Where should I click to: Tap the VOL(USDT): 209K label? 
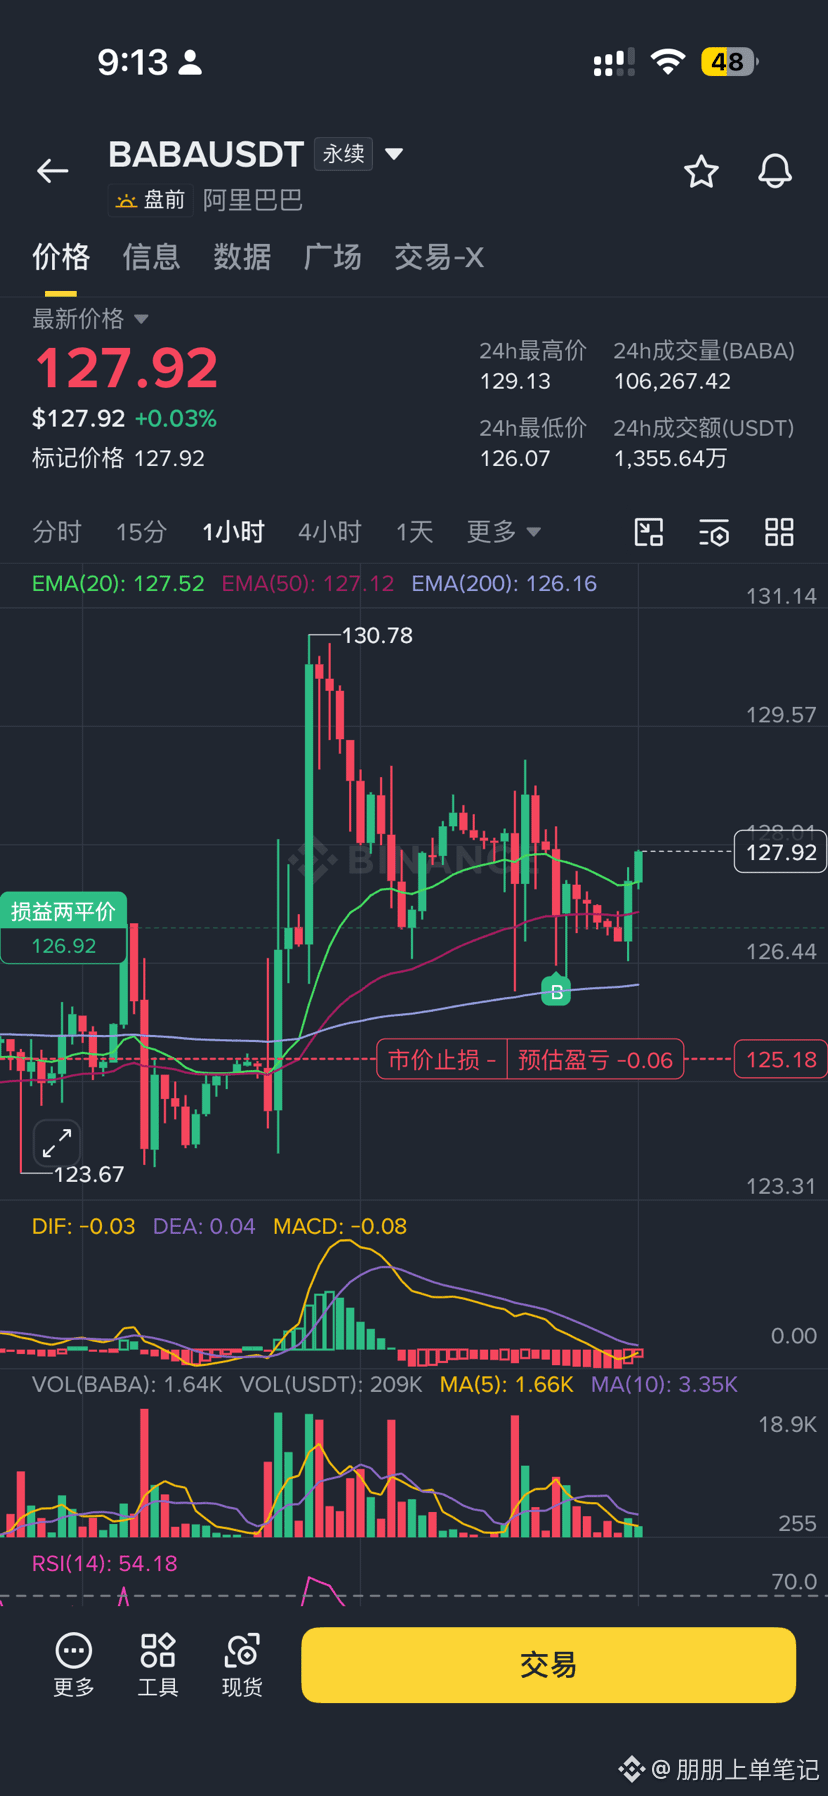click(x=331, y=1384)
